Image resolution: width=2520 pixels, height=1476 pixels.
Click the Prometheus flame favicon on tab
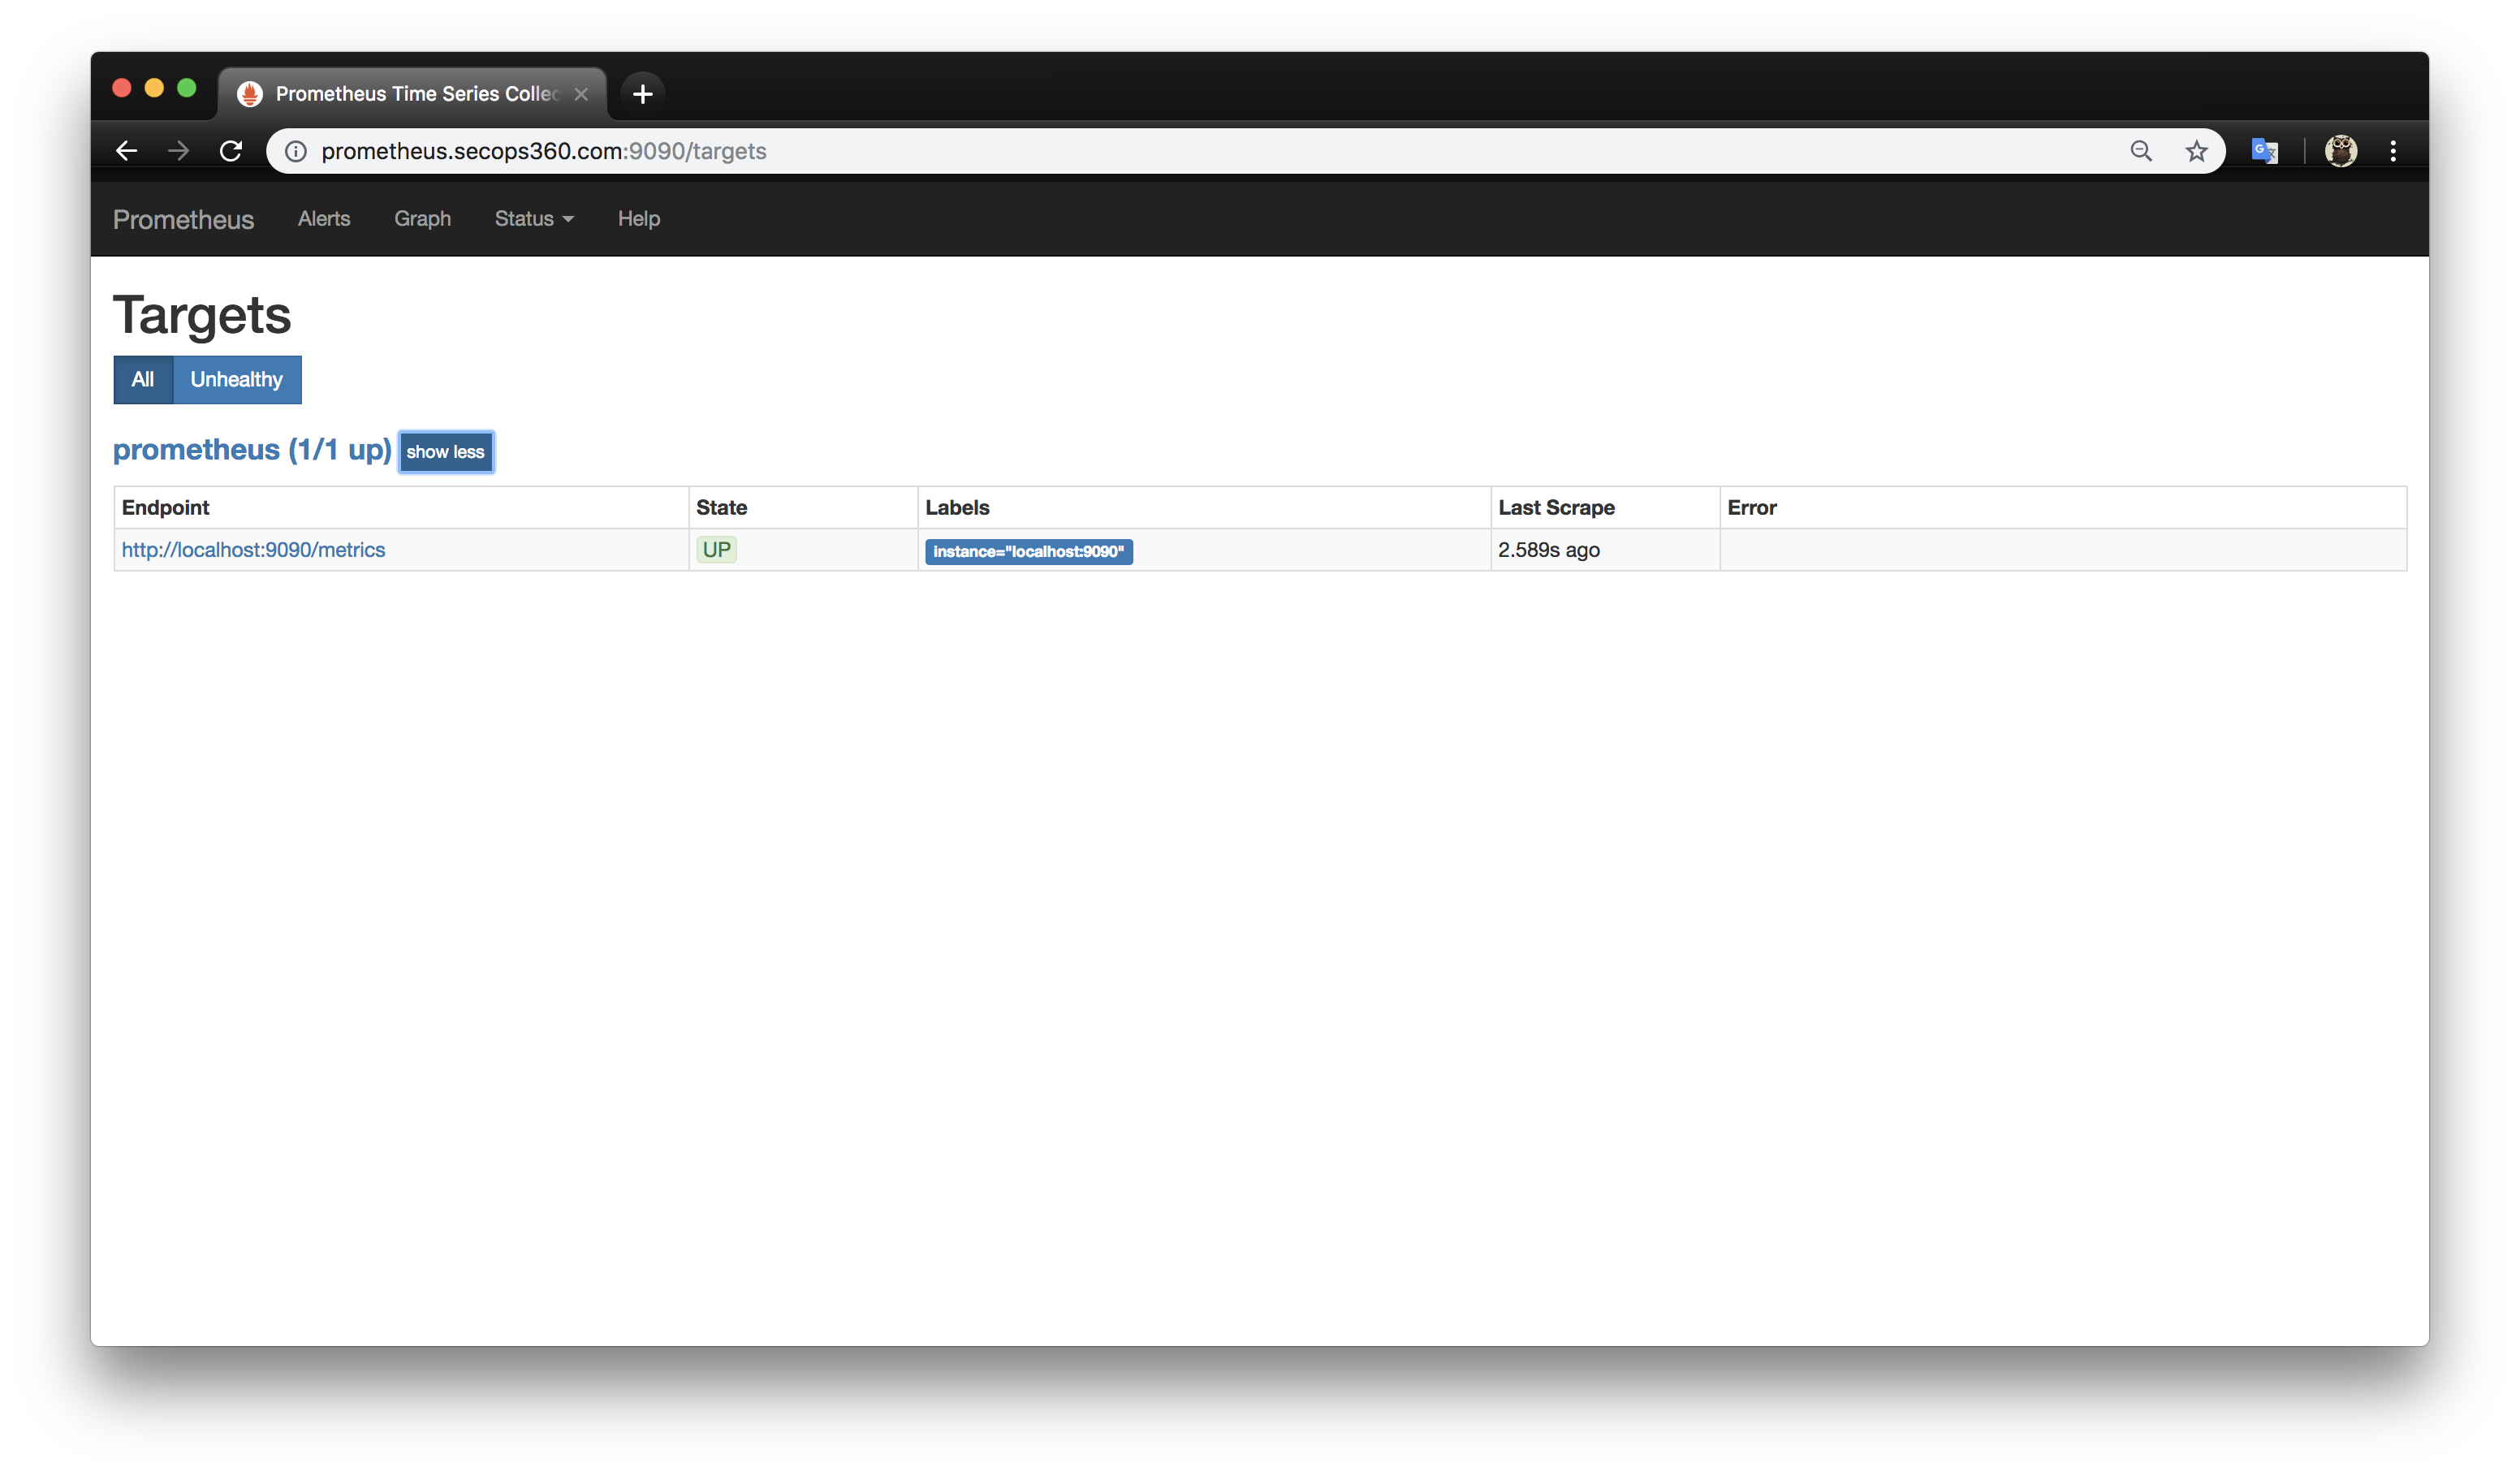[250, 94]
